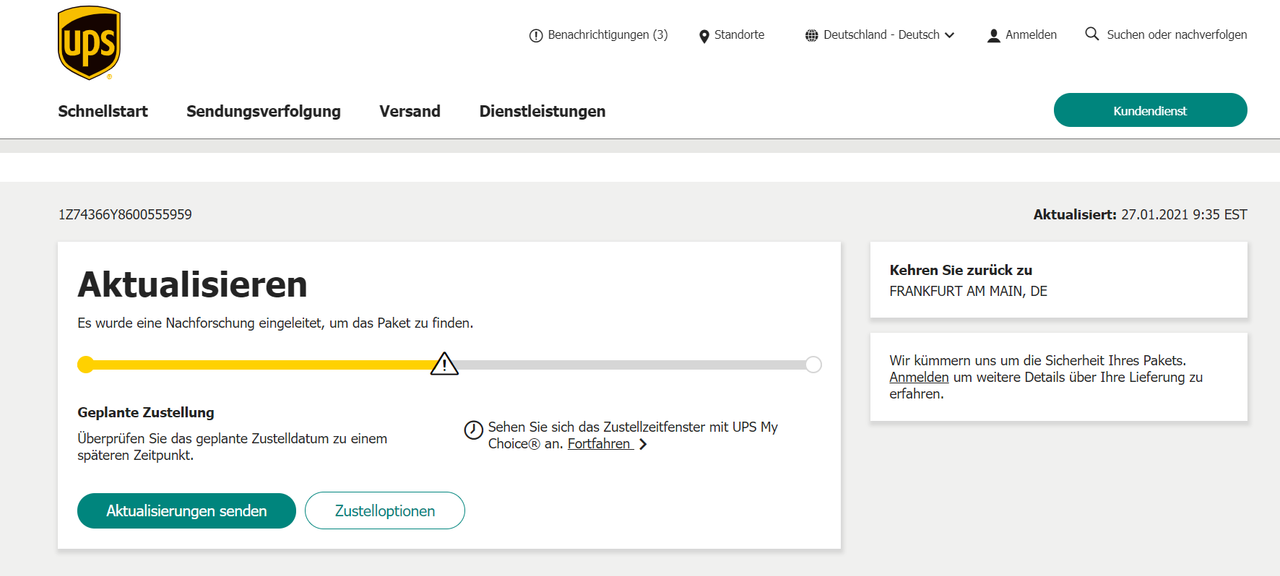Click the yellow filled progress bar segment
The image size is (1280, 576).
pos(262,364)
